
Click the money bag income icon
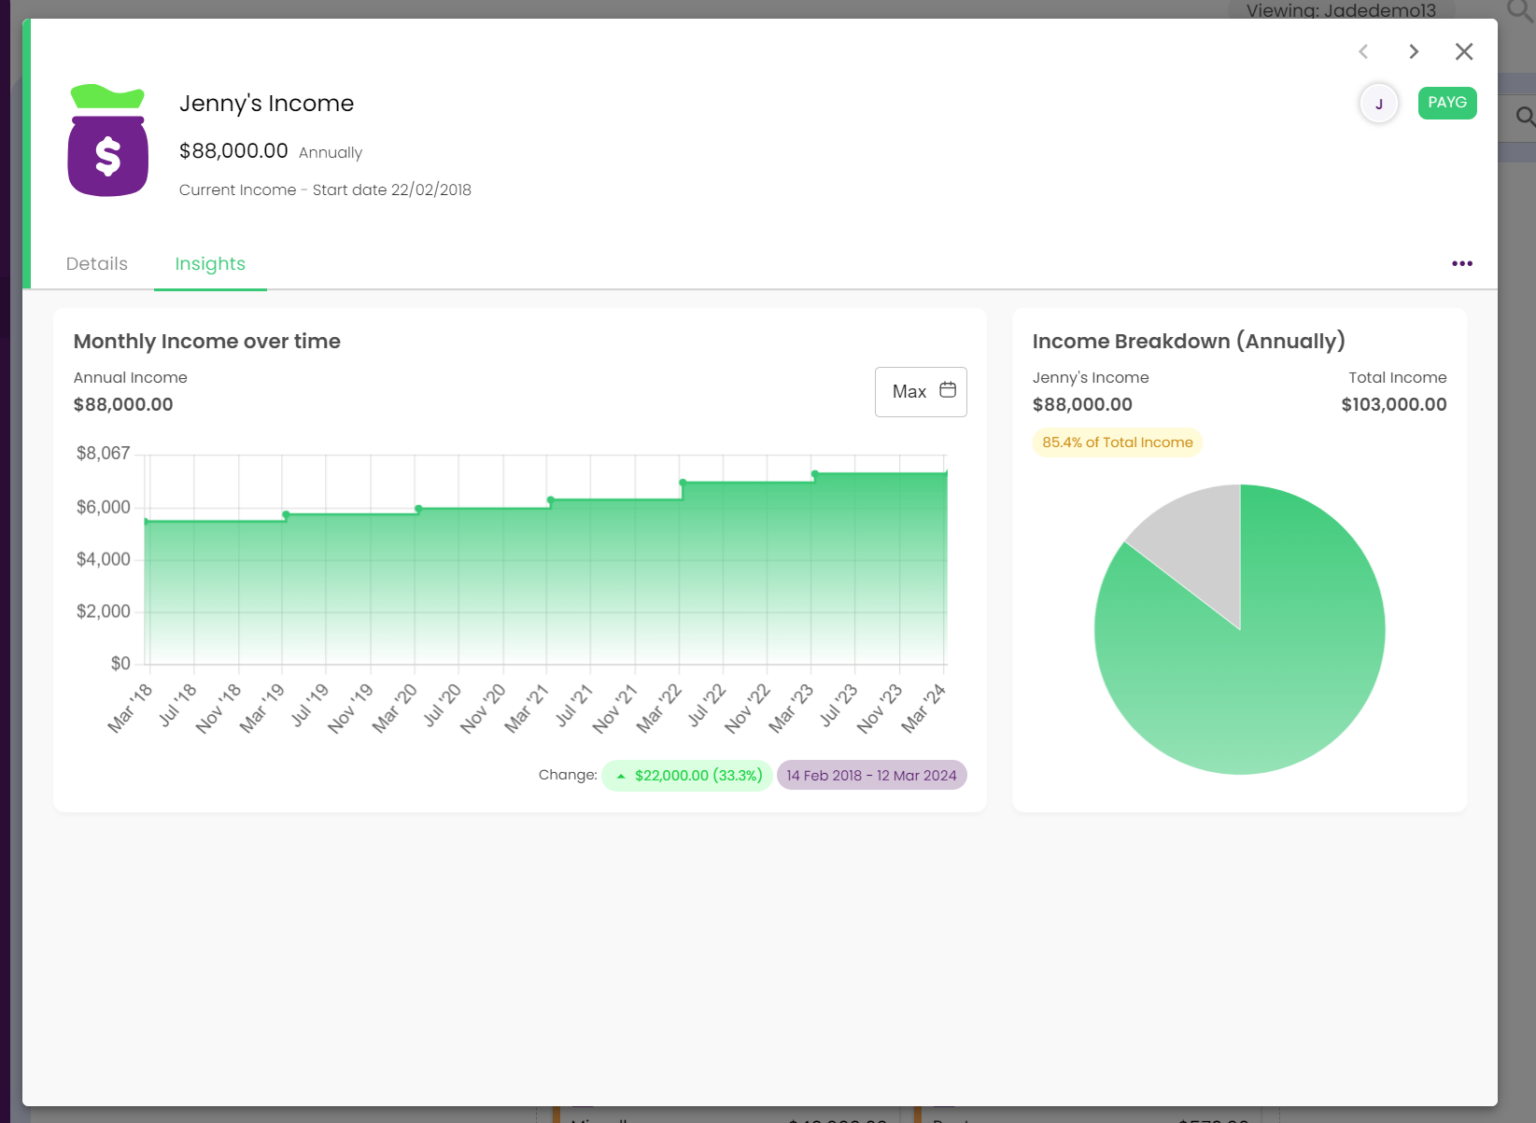coord(108,140)
